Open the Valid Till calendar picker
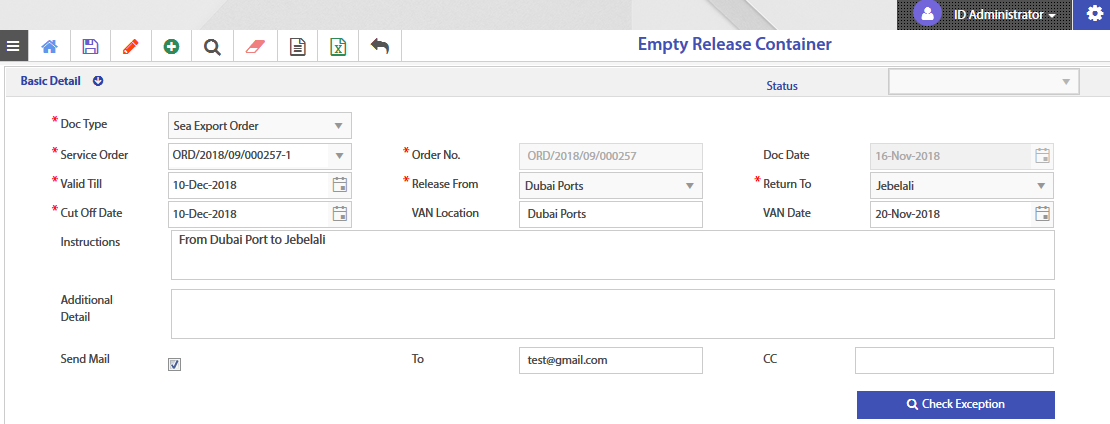This screenshot has width=1110, height=424. (339, 185)
